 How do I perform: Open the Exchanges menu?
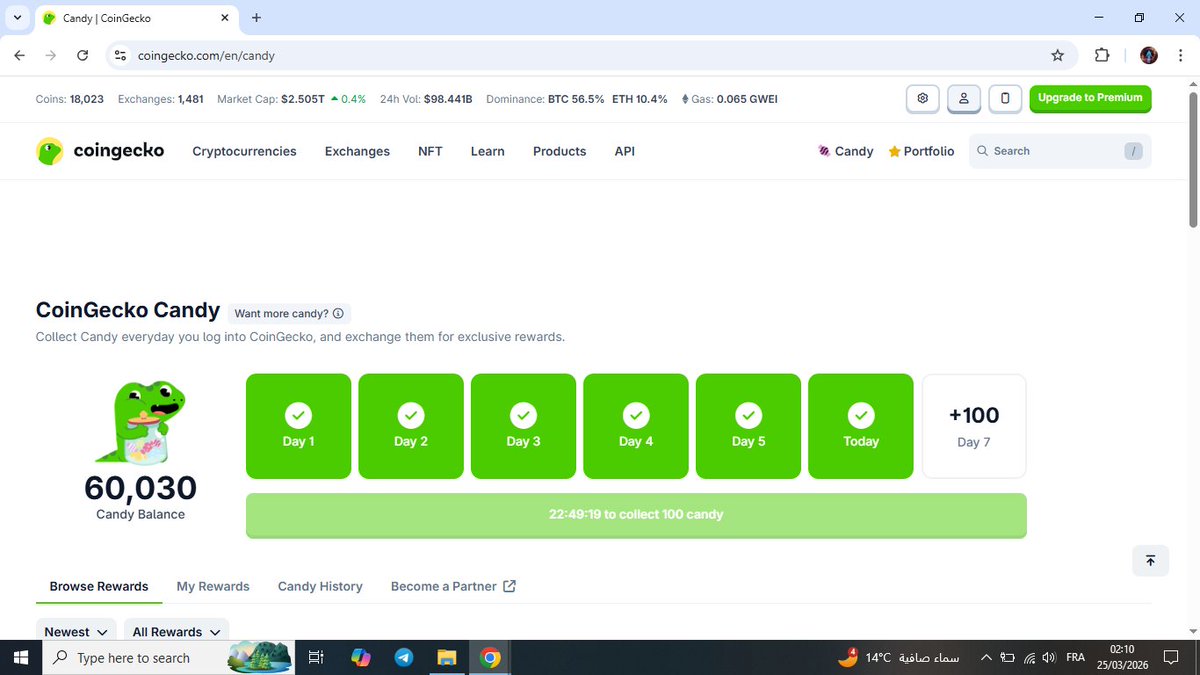click(357, 151)
